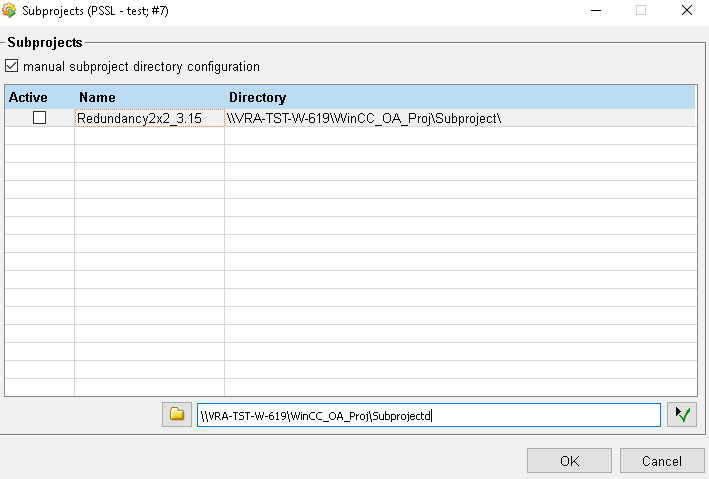Image resolution: width=709 pixels, height=479 pixels.
Task: Toggle manual subproject directory configuration checkbox
Action: pos(12,67)
